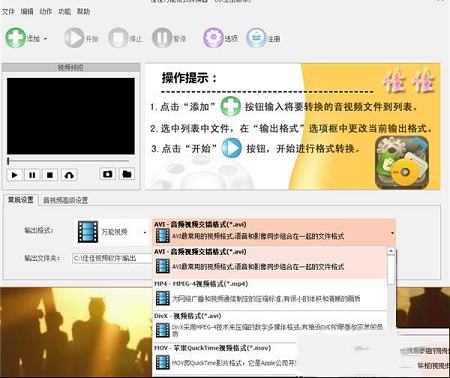Take a snapshot with camera icon
Screen dimensions: 450x378
click(x=107, y=174)
